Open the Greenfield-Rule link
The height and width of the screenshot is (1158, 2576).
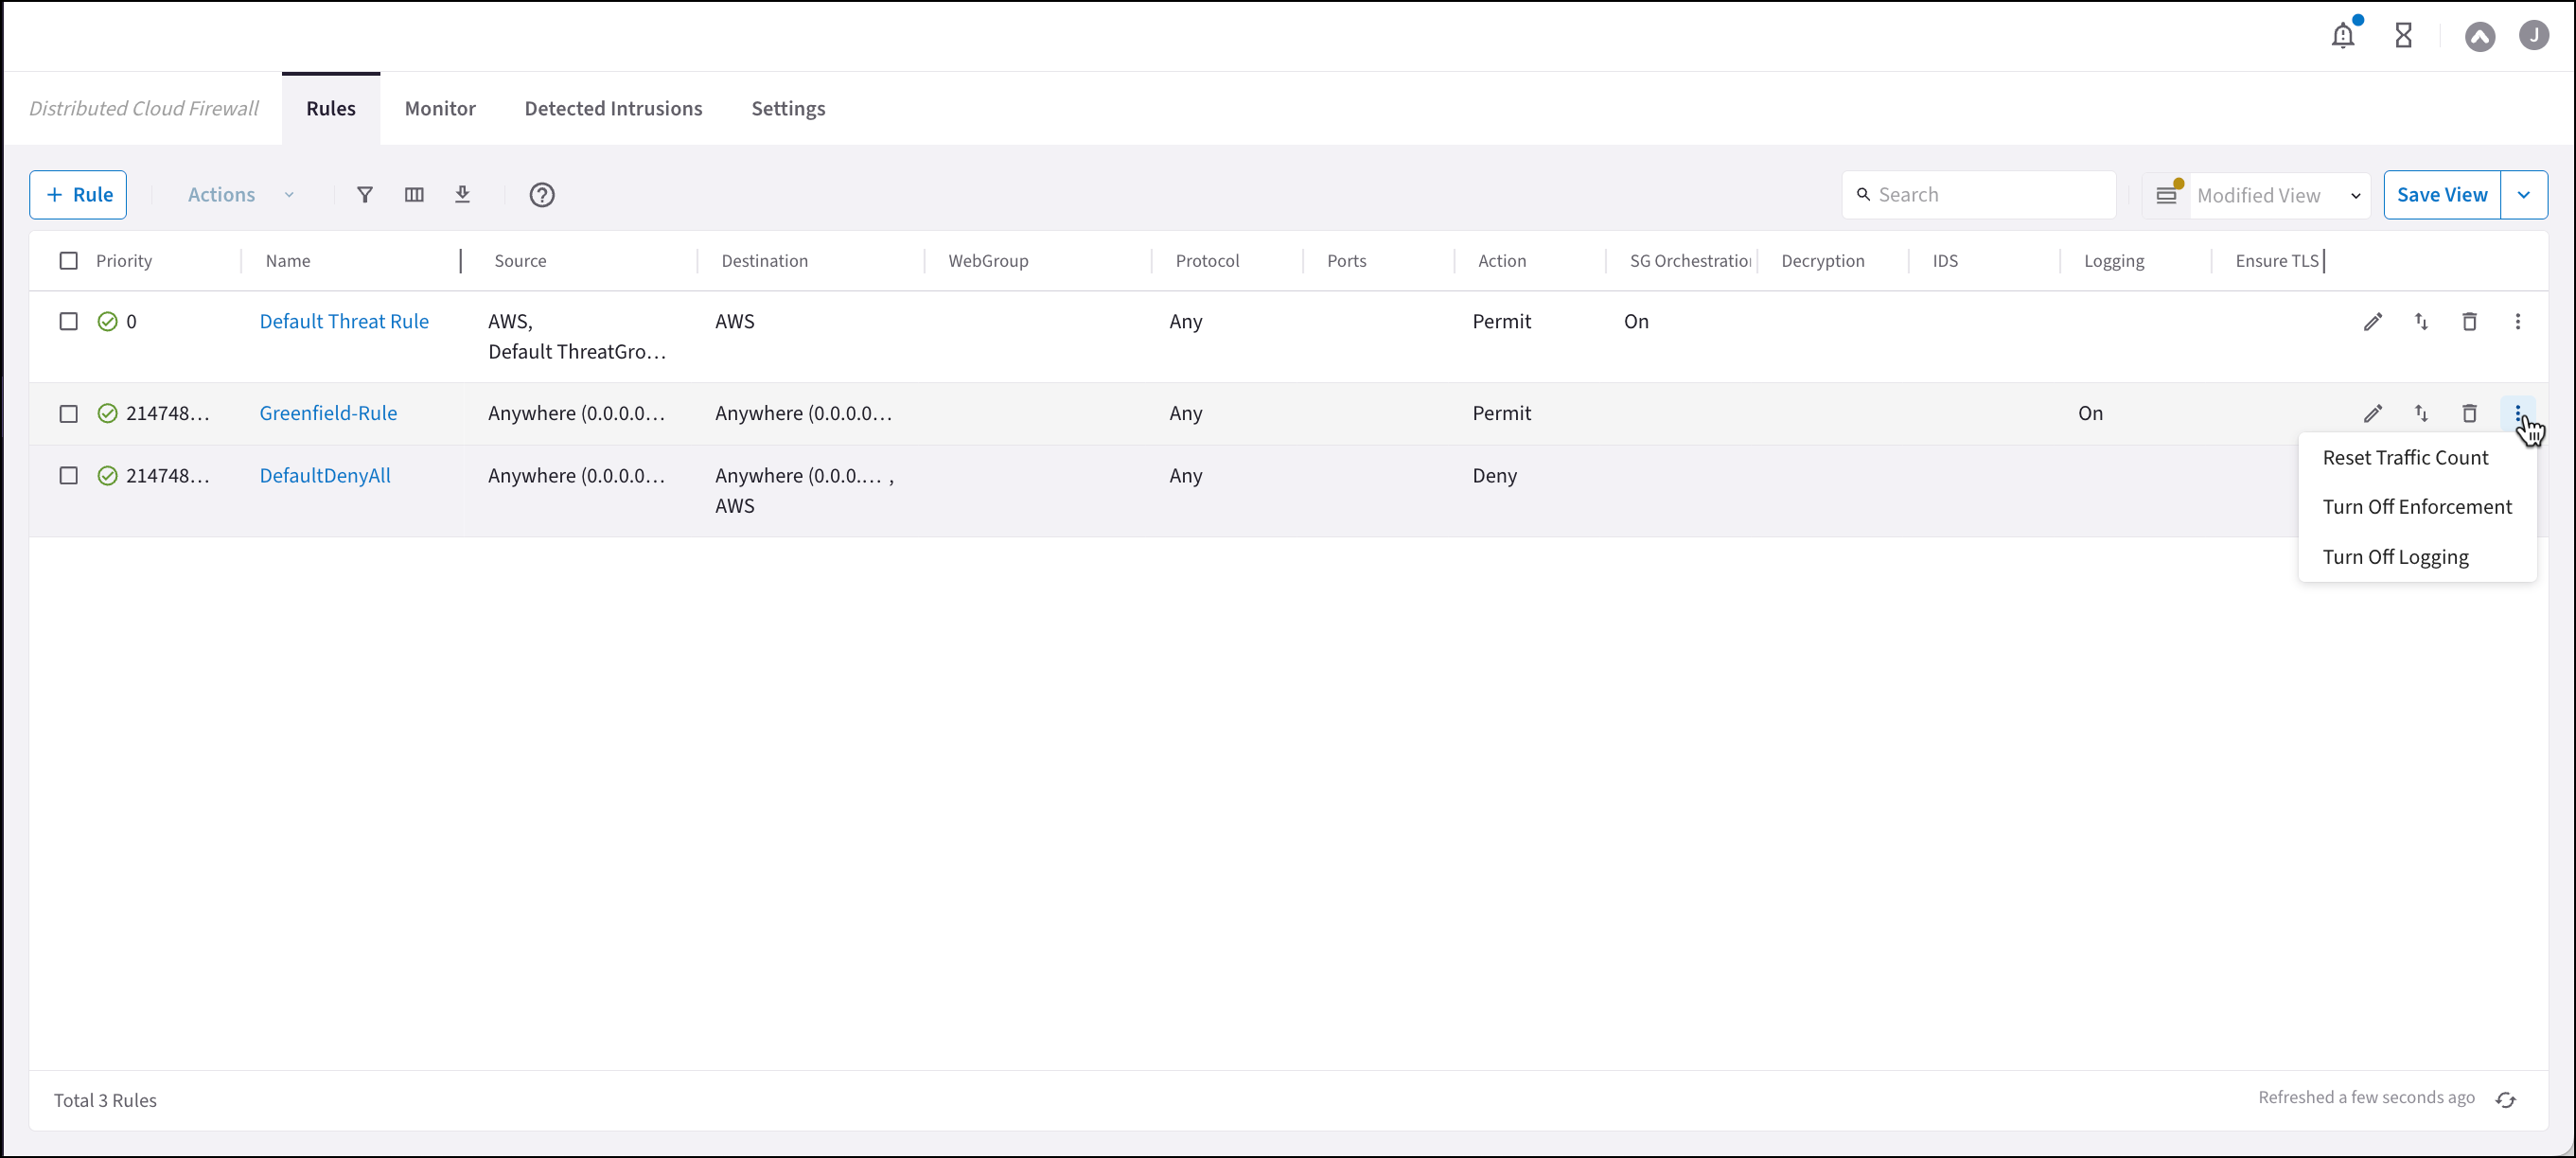(328, 412)
